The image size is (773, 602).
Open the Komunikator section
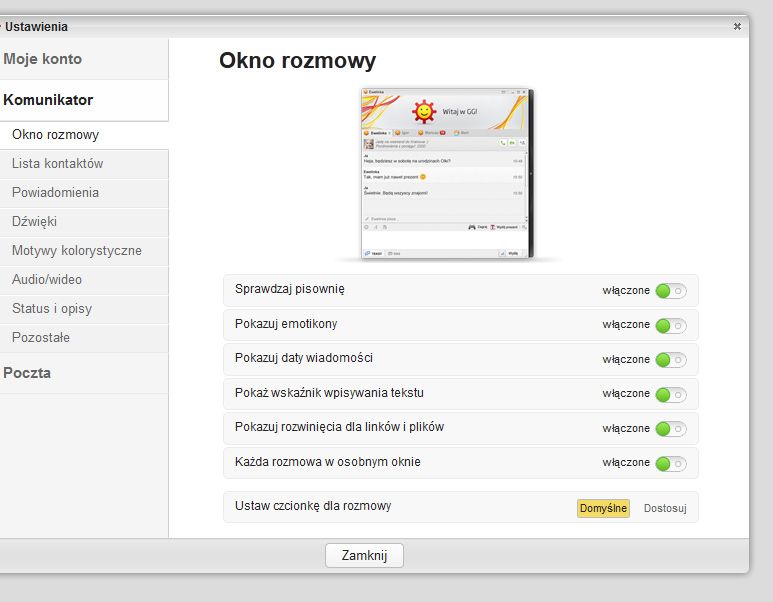[x=84, y=100]
